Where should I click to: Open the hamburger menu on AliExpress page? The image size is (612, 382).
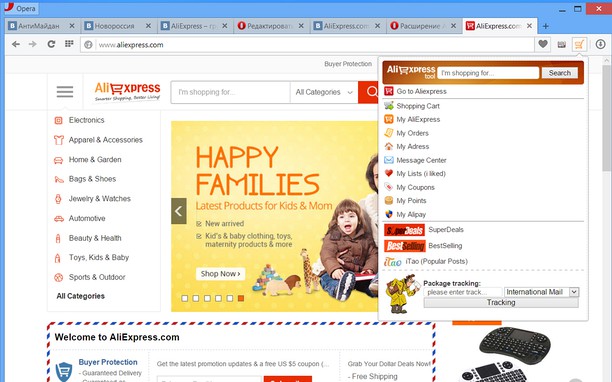pyautogui.click(x=65, y=92)
